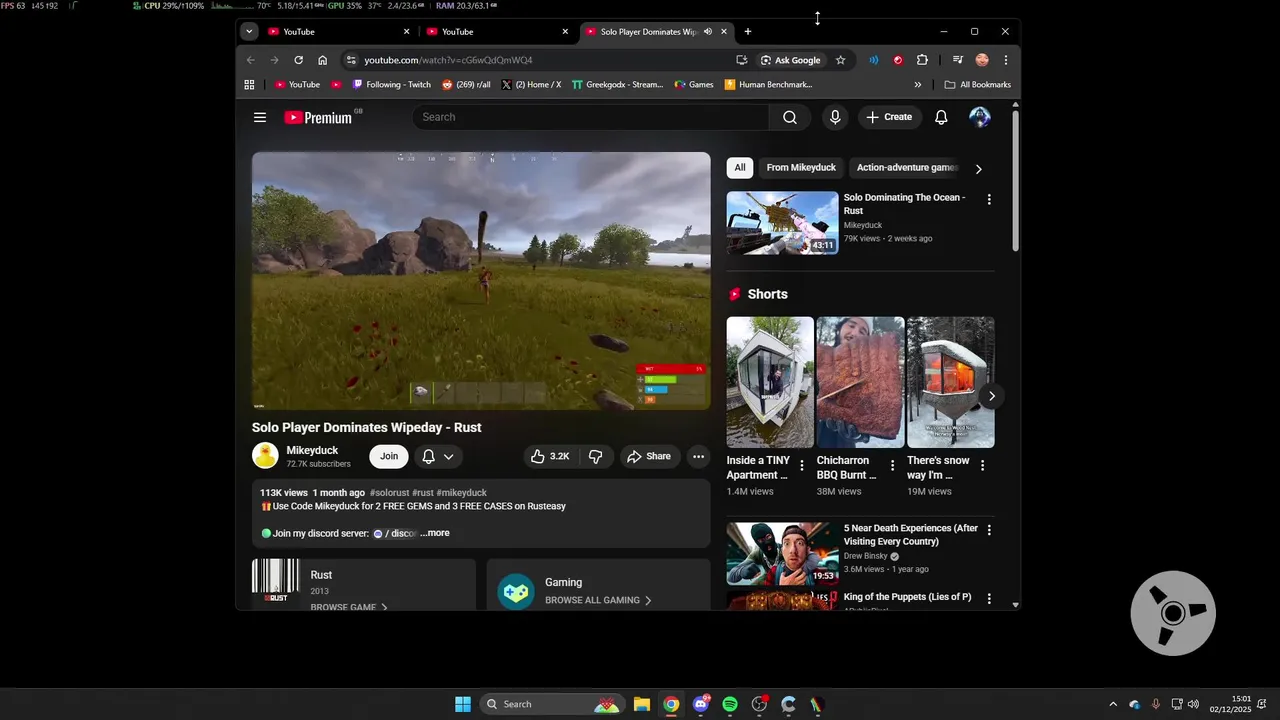Open Chrome extensions puzzle icon
Screen dimensions: 1280x720
pos(922,60)
